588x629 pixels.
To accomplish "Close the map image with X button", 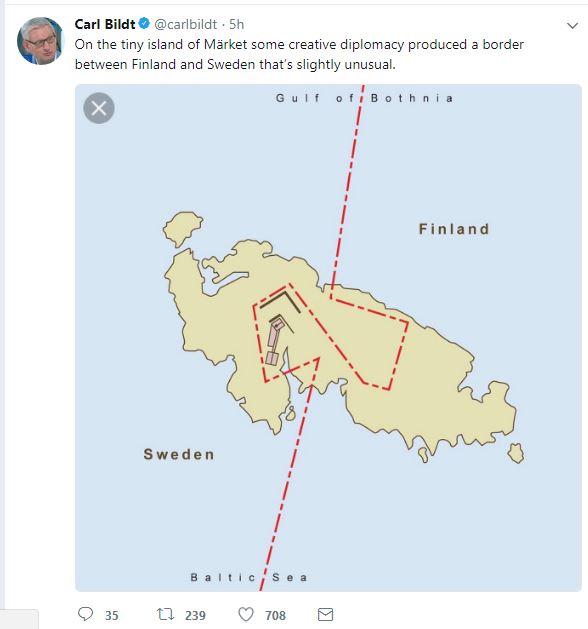I will point(99,108).
